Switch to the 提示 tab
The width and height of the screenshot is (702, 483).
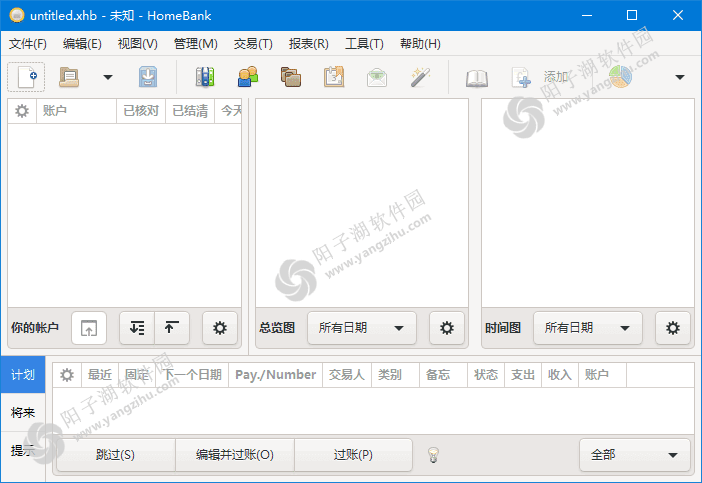(x=23, y=450)
